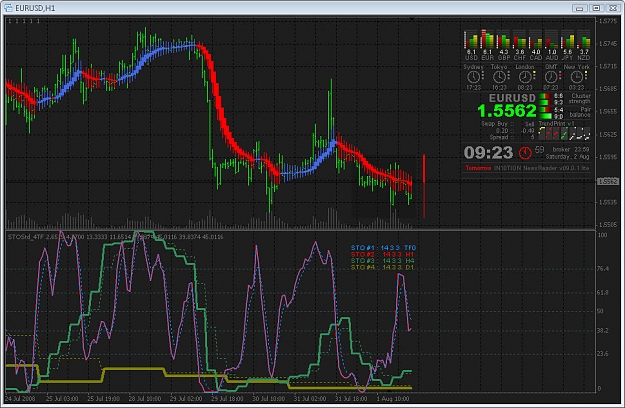625x408 pixels.
Task: Select the 'STO #2' H1 legend row
Action: click(x=383, y=254)
